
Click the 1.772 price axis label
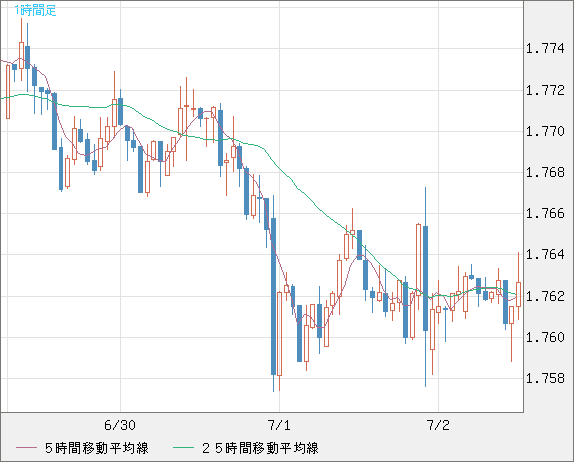pos(545,90)
